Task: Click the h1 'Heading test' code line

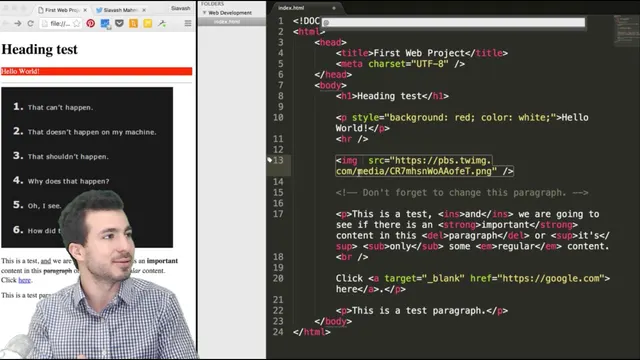Action: (x=392, y=96)
